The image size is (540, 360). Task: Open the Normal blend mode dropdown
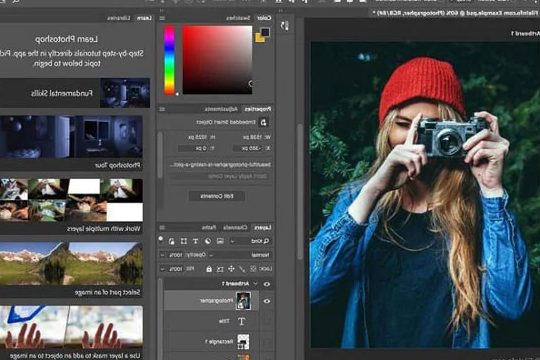click(240, 255)
